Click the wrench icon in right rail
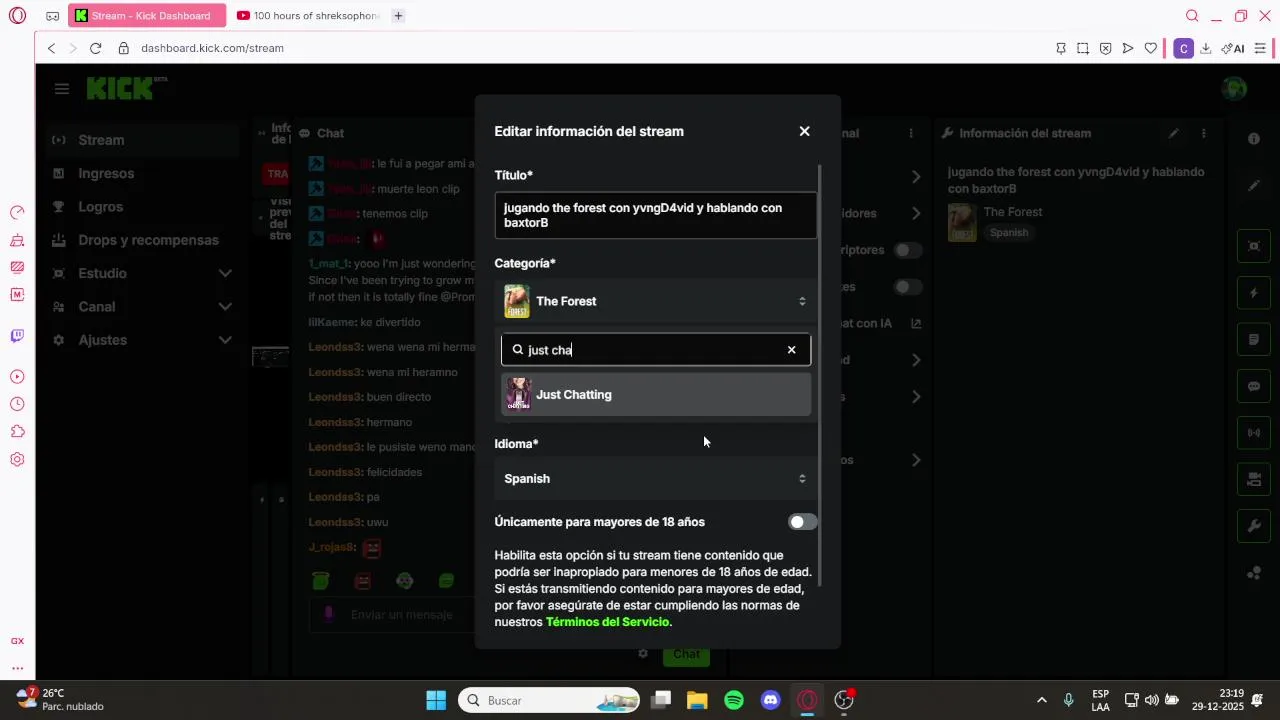This screenshot has width=1280, height=720. (1254, 526)
